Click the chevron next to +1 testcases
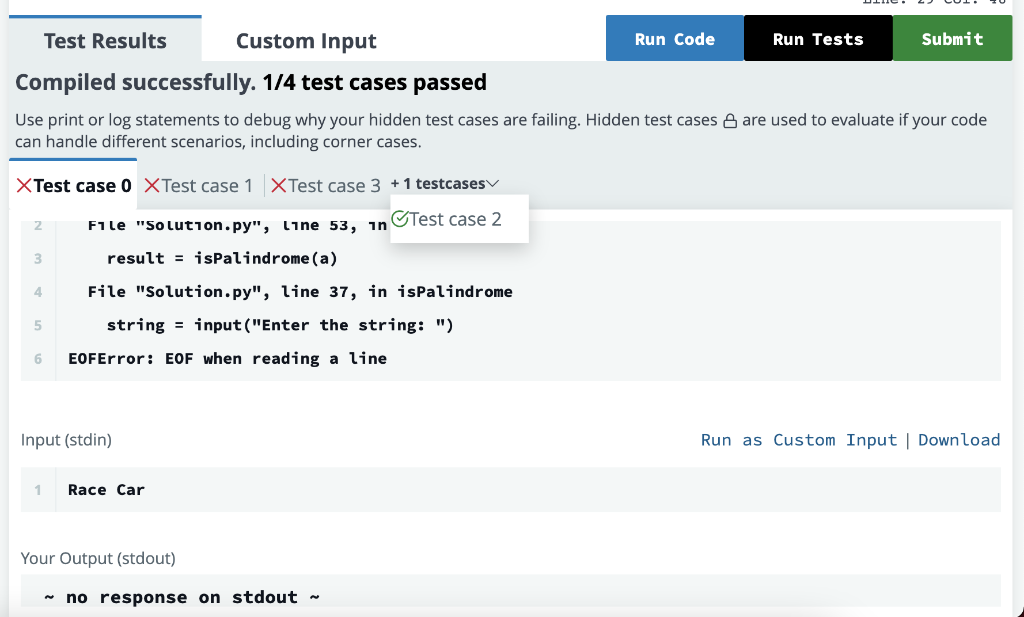 pyautogui.click(x=491, y=183)
